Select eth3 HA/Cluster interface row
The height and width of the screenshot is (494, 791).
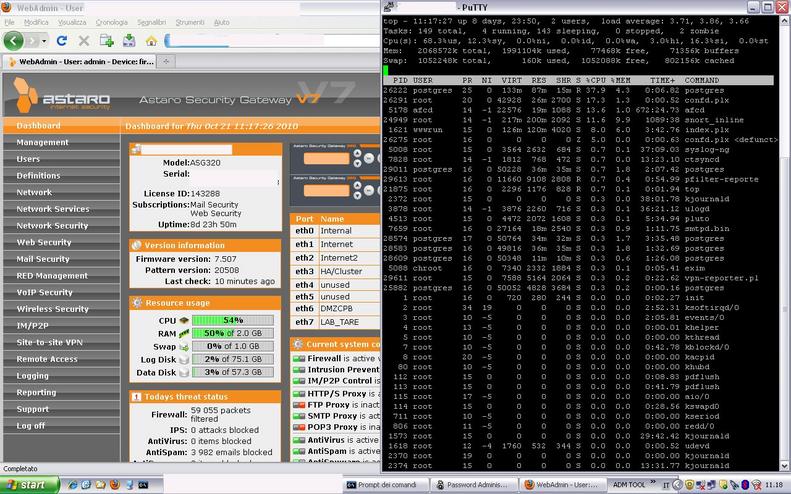tap(335, 271)
